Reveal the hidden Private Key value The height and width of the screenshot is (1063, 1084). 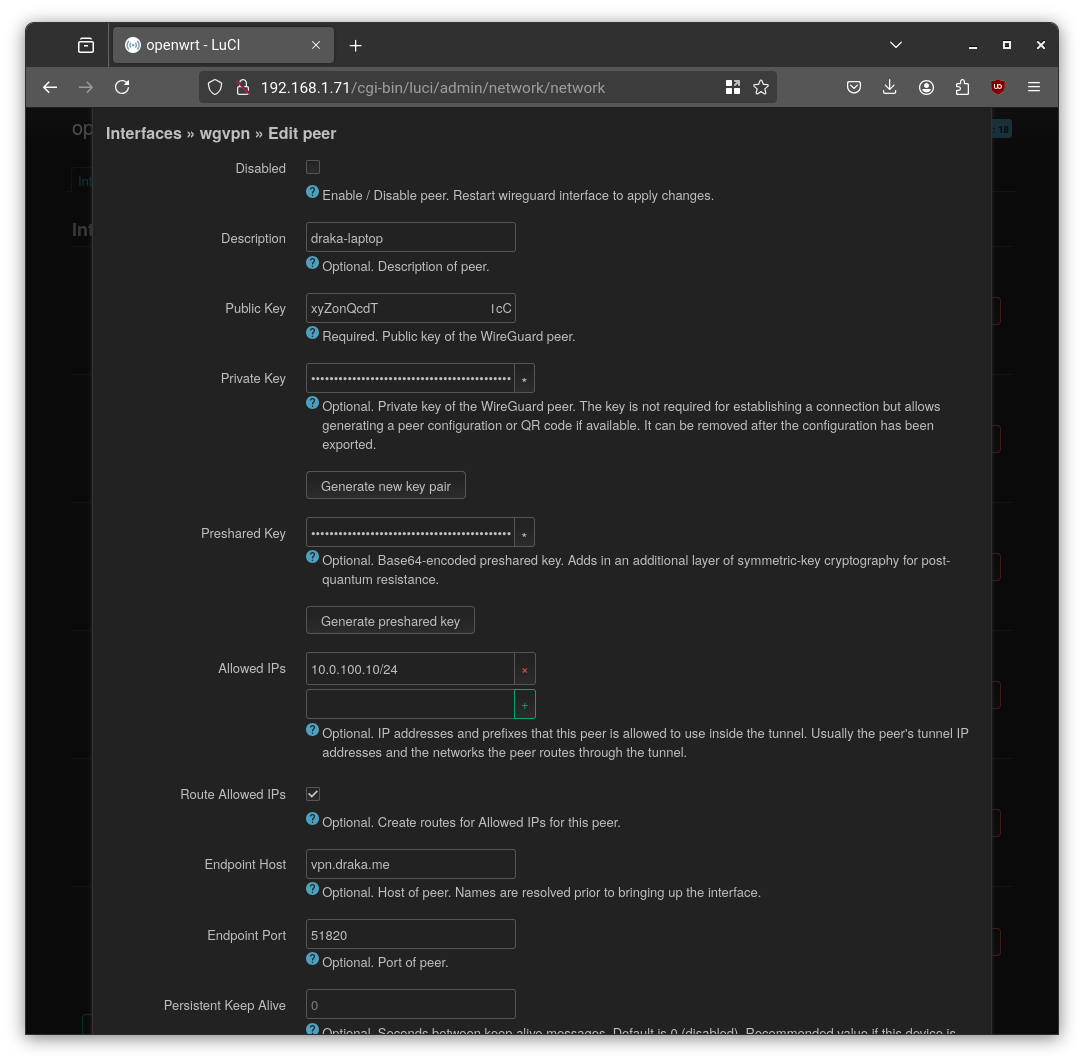[524, 378]
